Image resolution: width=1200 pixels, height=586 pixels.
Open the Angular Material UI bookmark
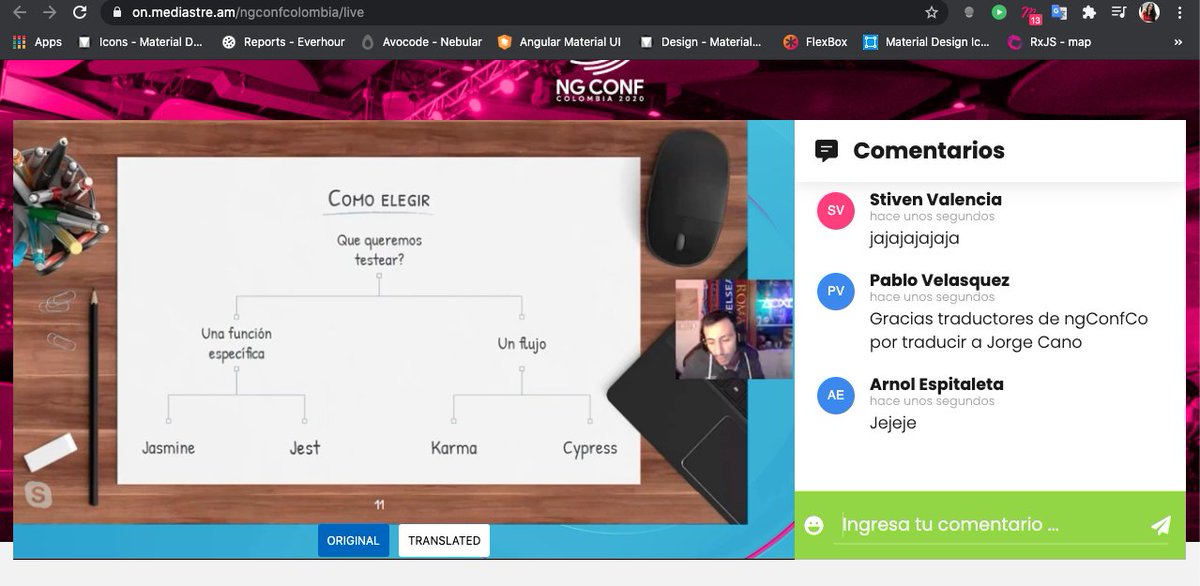tap(560, 42)
